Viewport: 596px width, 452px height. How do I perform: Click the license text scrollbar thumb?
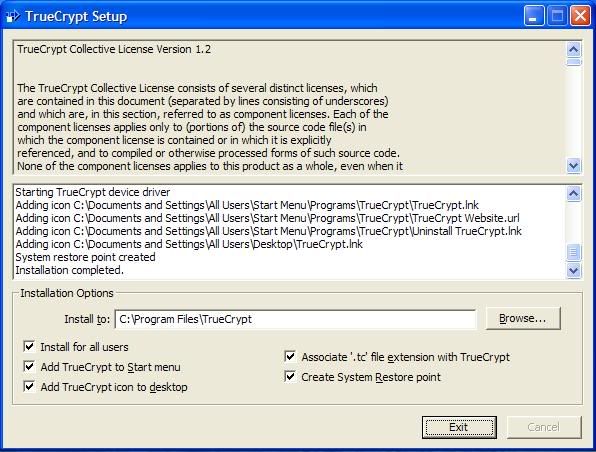tap(574, 62)
